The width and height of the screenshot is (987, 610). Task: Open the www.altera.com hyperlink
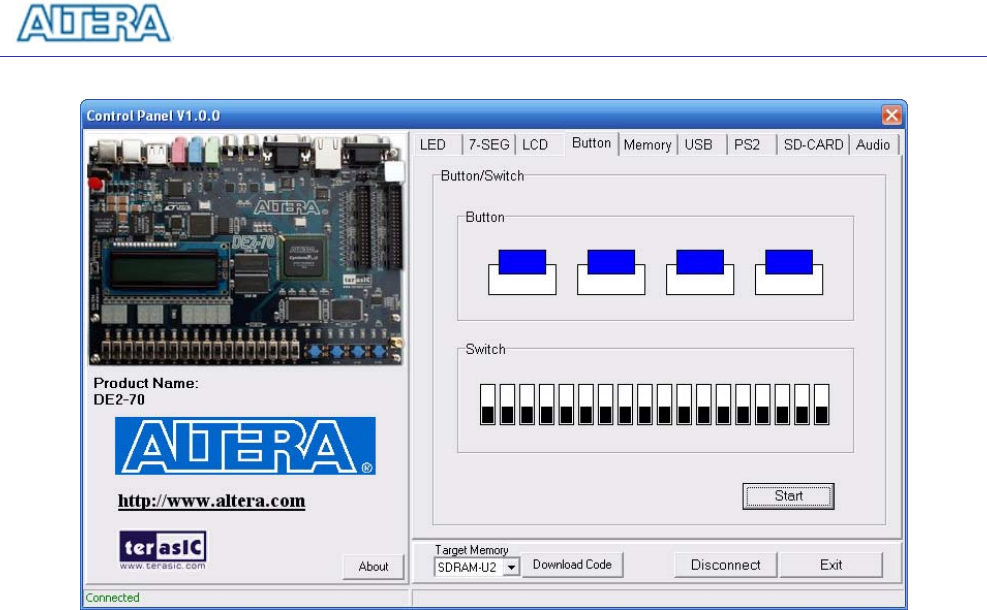(x=212, y=501)
